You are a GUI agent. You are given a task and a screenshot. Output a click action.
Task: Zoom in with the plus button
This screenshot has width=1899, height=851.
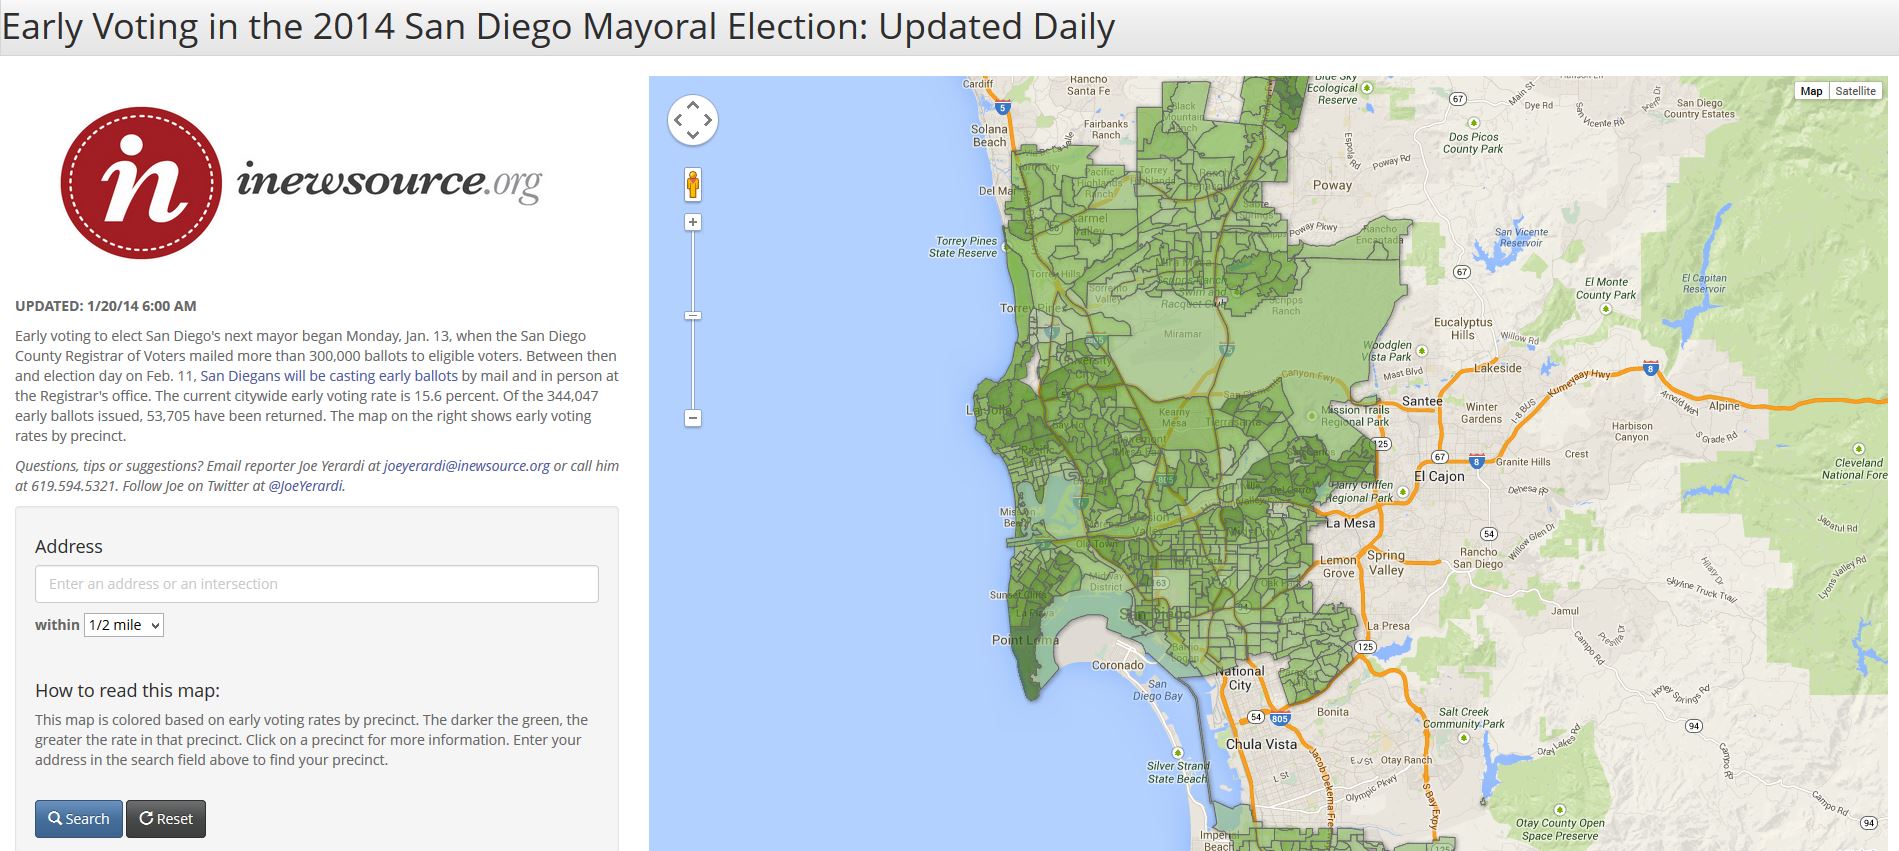[692, 222]
